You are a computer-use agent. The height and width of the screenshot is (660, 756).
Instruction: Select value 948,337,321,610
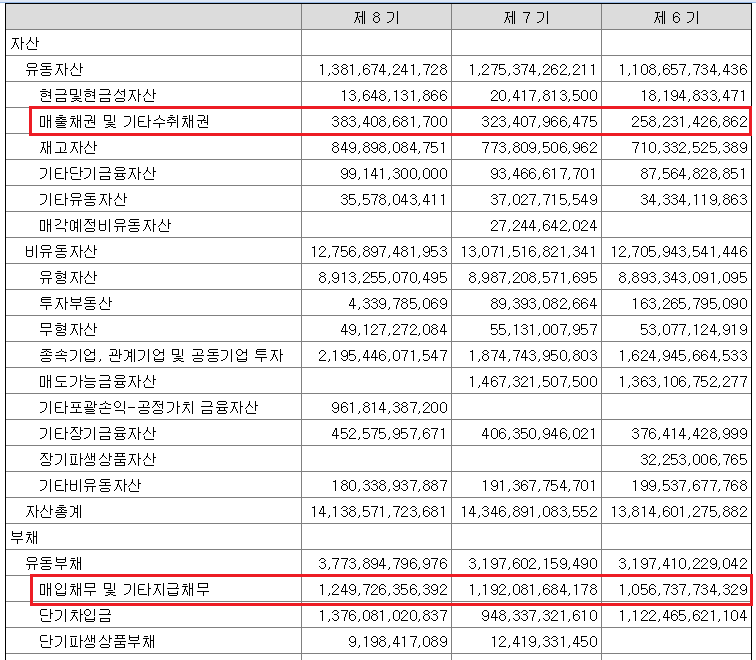tap(539, 616)
